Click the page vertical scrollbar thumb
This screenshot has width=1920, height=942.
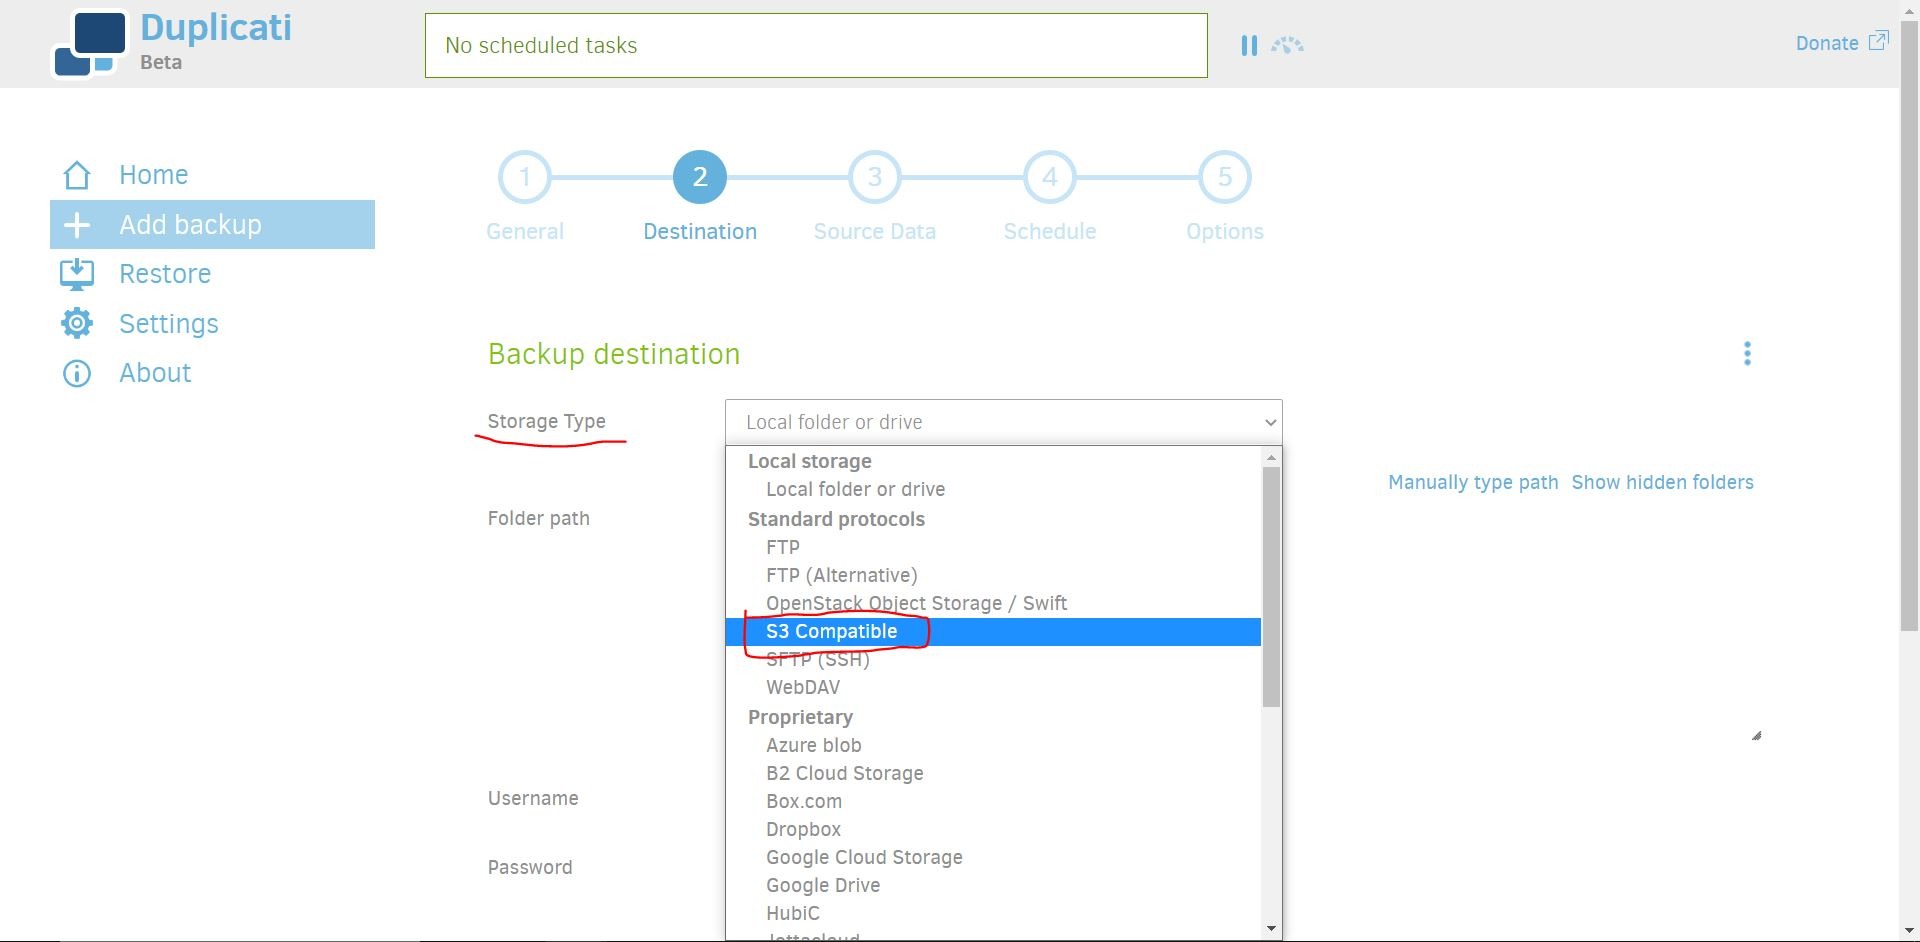1909,325
